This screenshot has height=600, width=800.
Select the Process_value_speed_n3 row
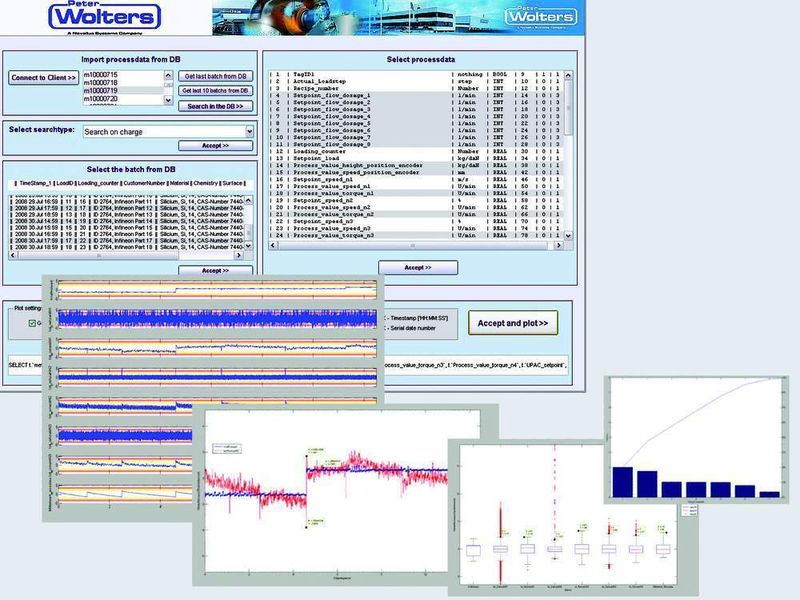coord(415,229)
